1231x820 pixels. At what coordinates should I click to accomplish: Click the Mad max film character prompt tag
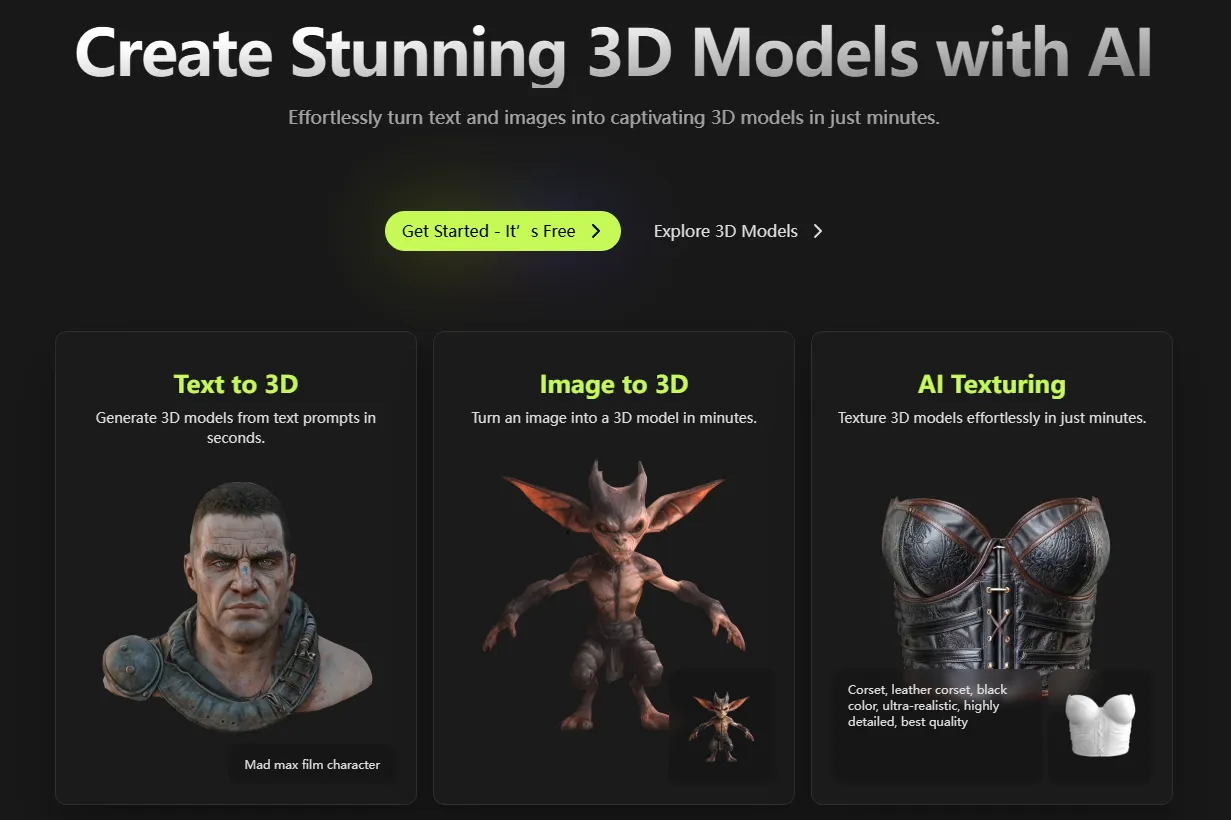click(312, 765)
